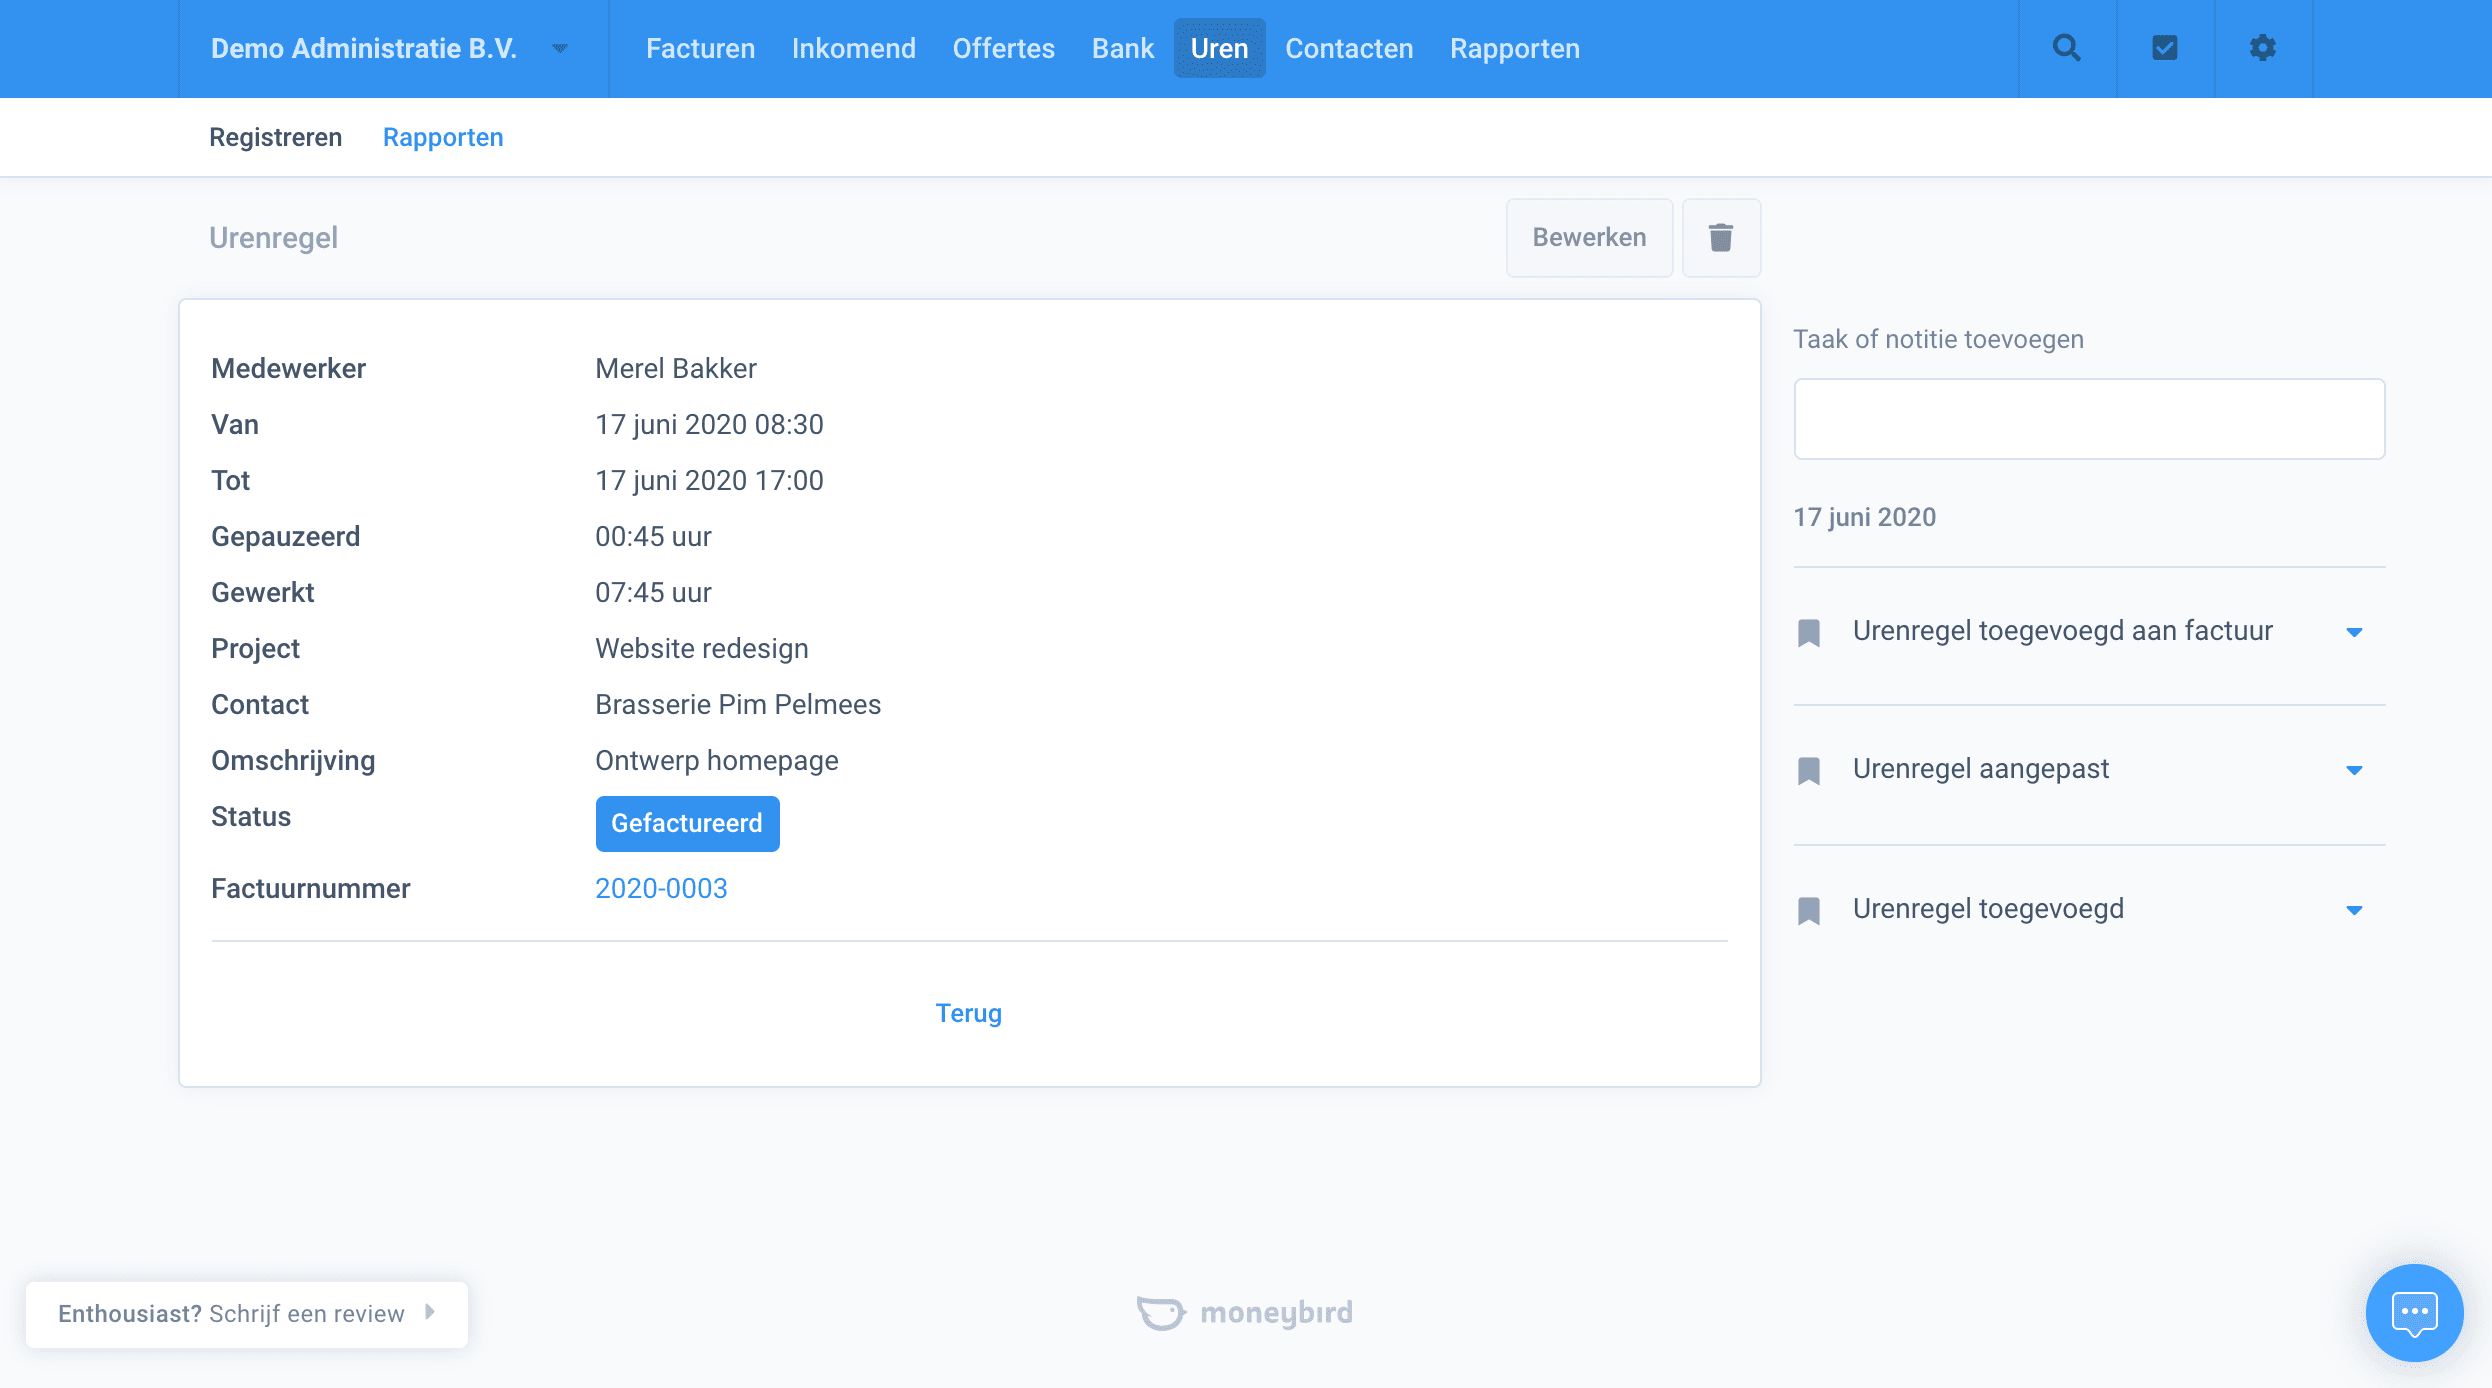Viewport: 2492px width, 1388px height.
Task: Open the search magnifier icon
Action: pos(2066,48)
